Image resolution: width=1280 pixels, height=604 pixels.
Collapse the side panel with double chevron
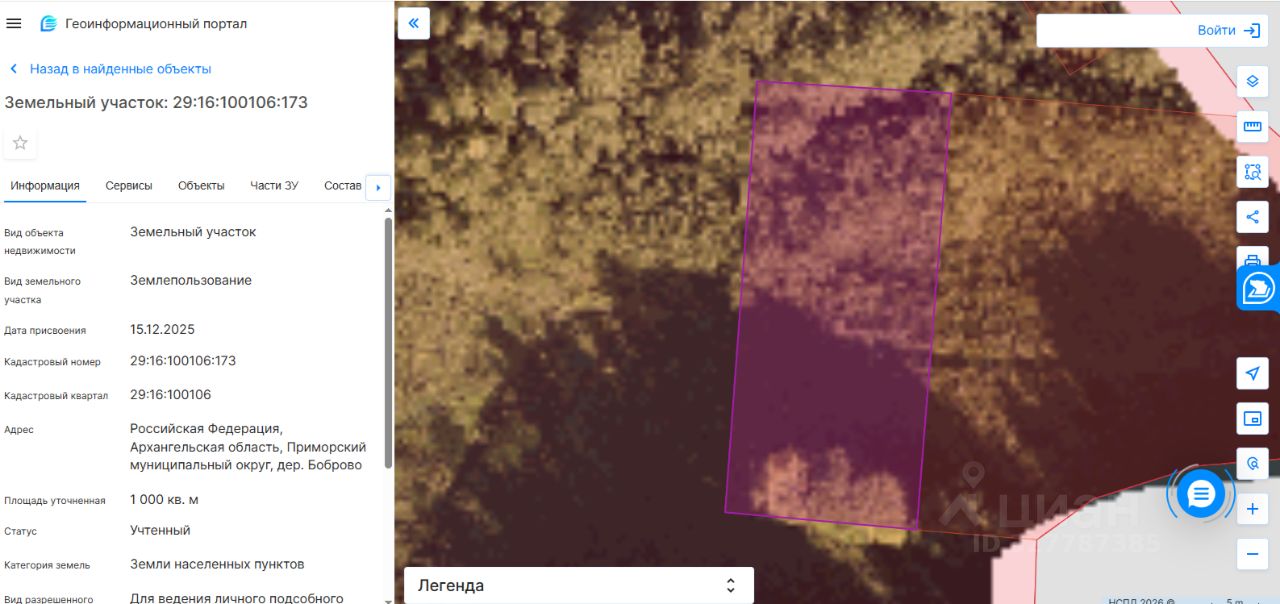pyautogui.click(x=414, y=23)
